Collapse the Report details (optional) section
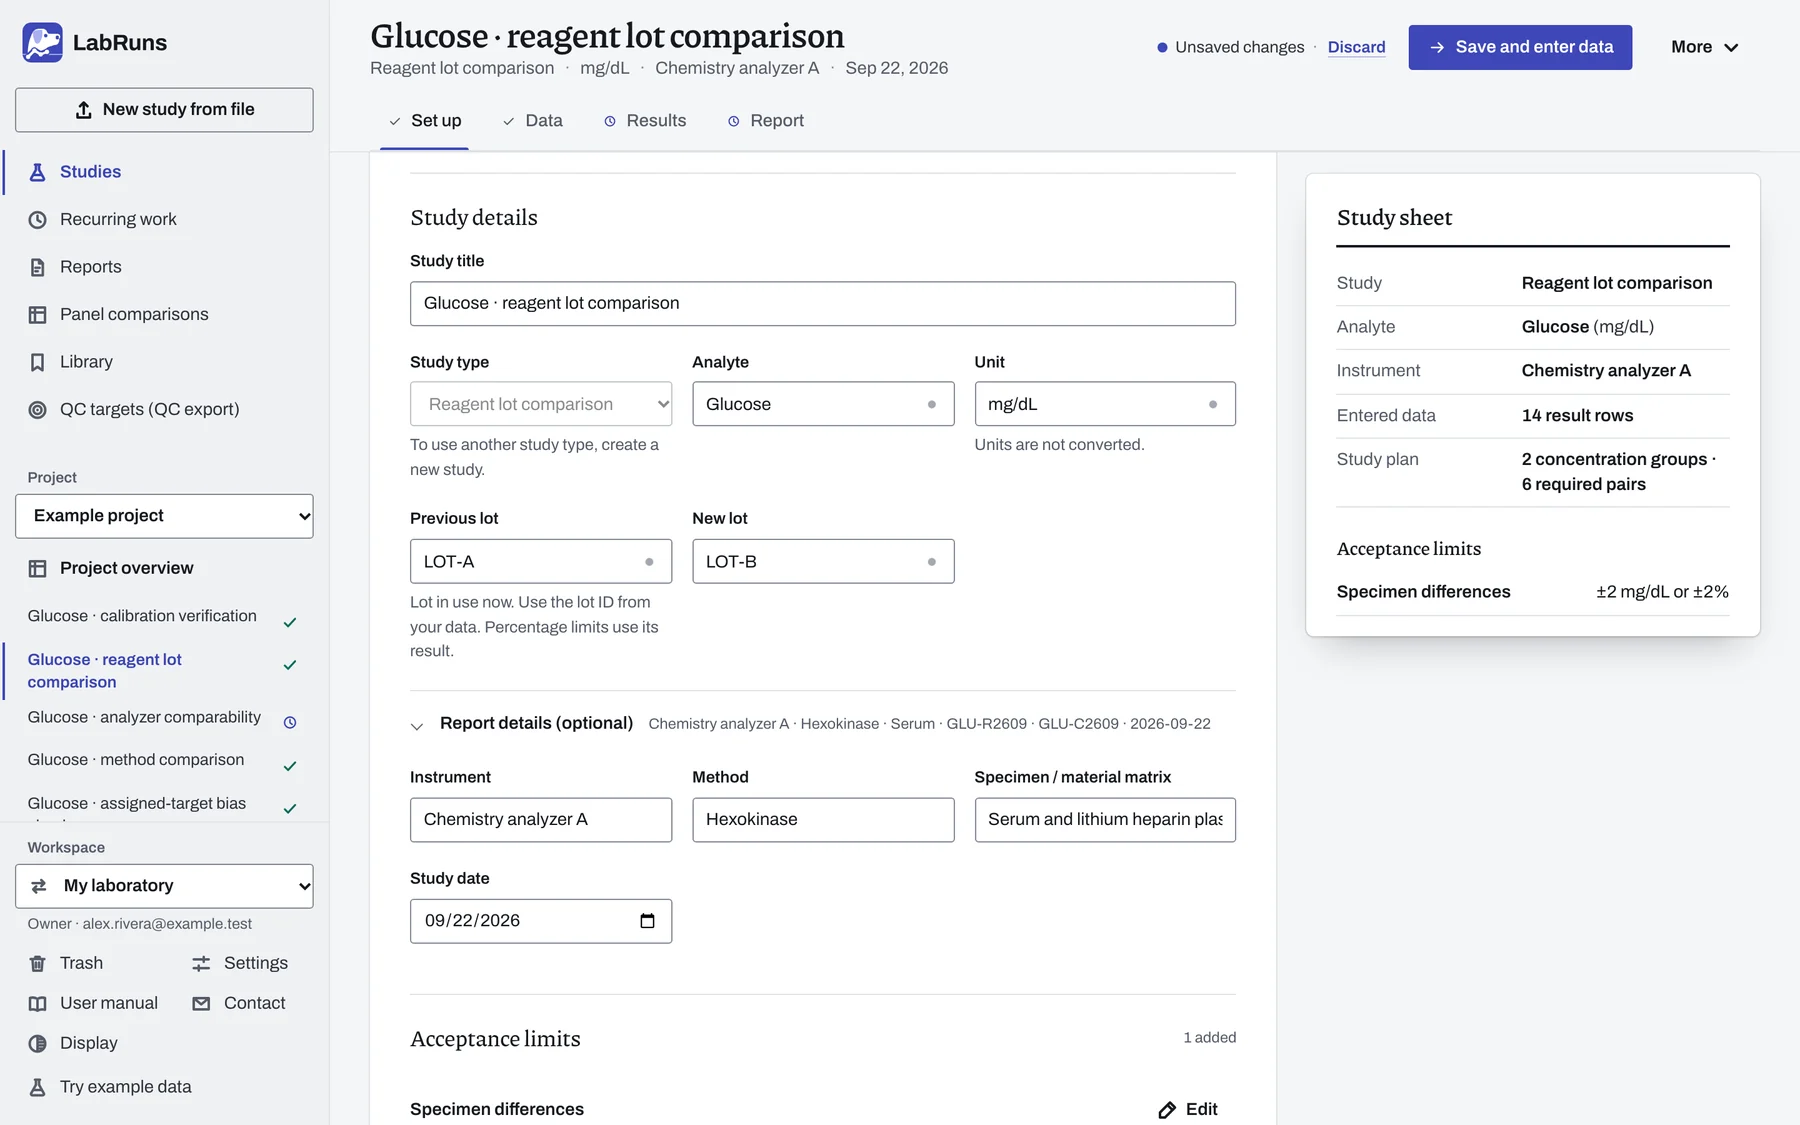Image resolution: width=1800 pixels, height=1125 pixels. point(417,725)
